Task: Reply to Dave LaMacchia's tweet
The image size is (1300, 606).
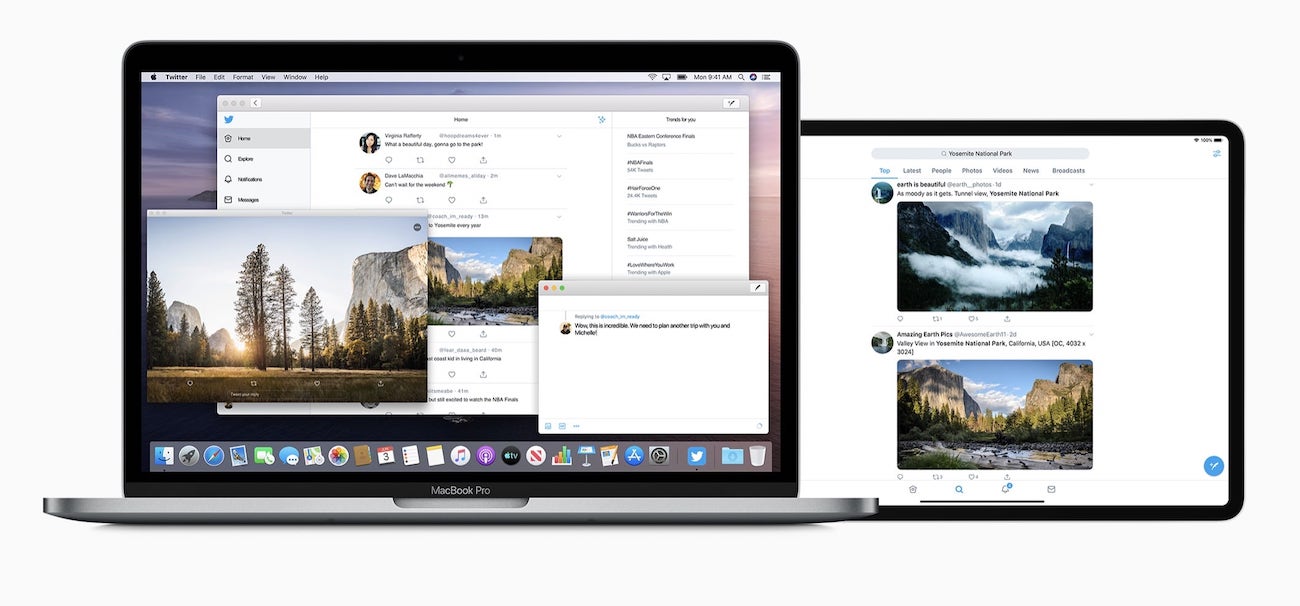Action: tap(389, 199)
